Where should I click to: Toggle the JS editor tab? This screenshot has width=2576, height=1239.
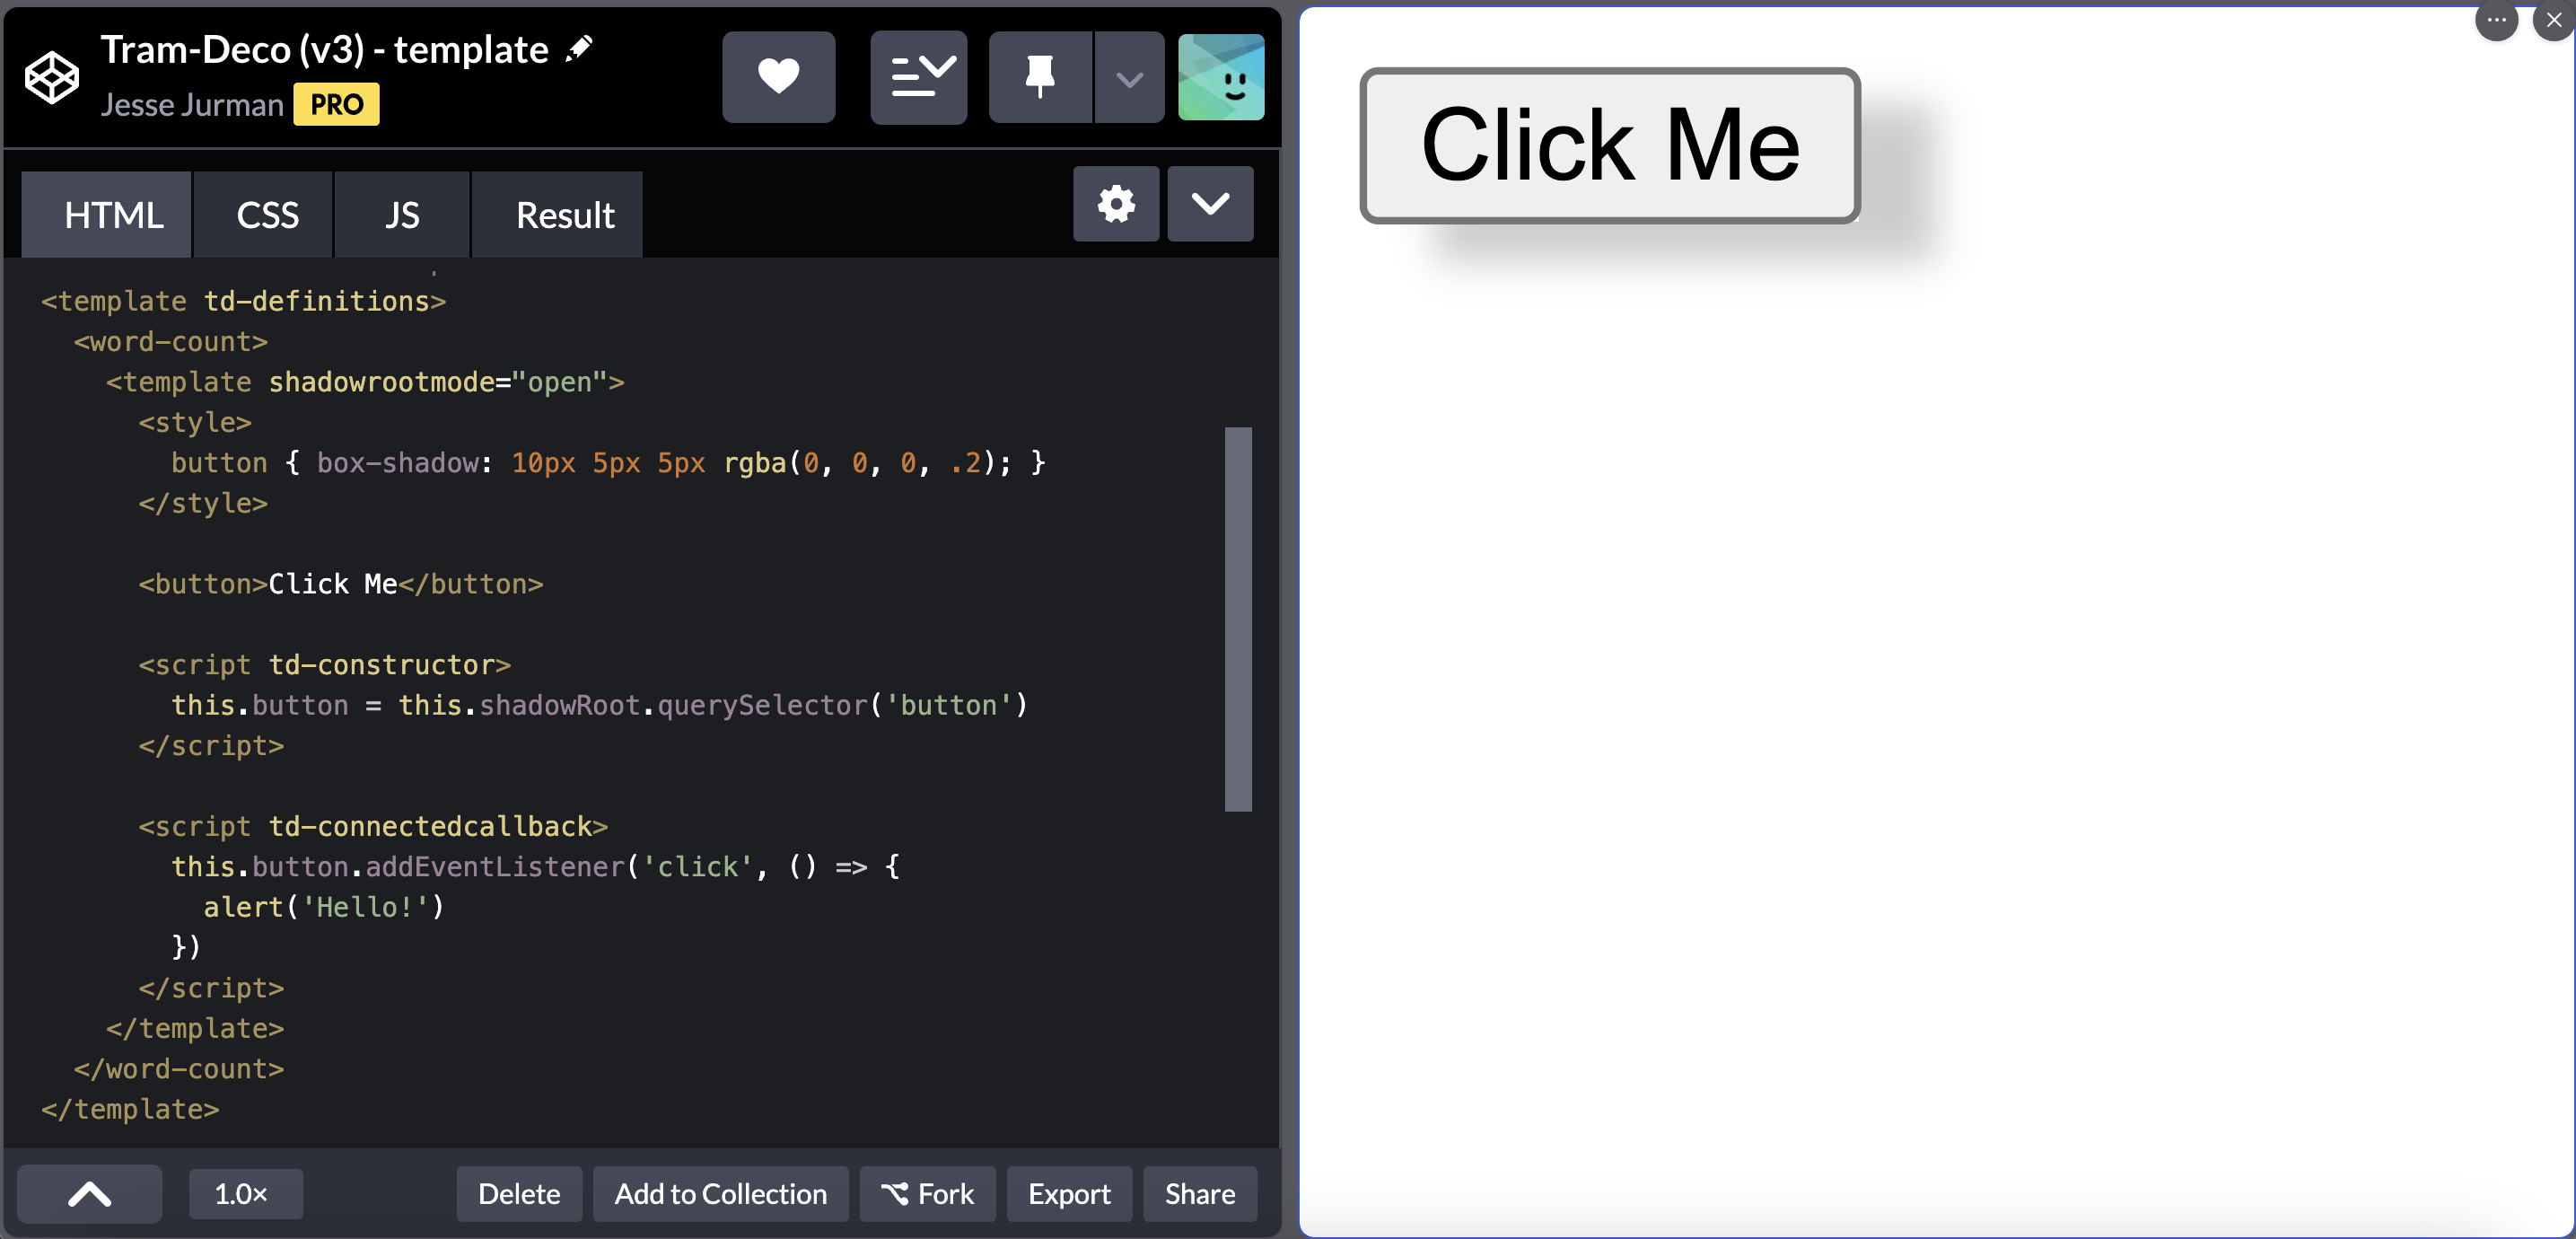[402, 215]
